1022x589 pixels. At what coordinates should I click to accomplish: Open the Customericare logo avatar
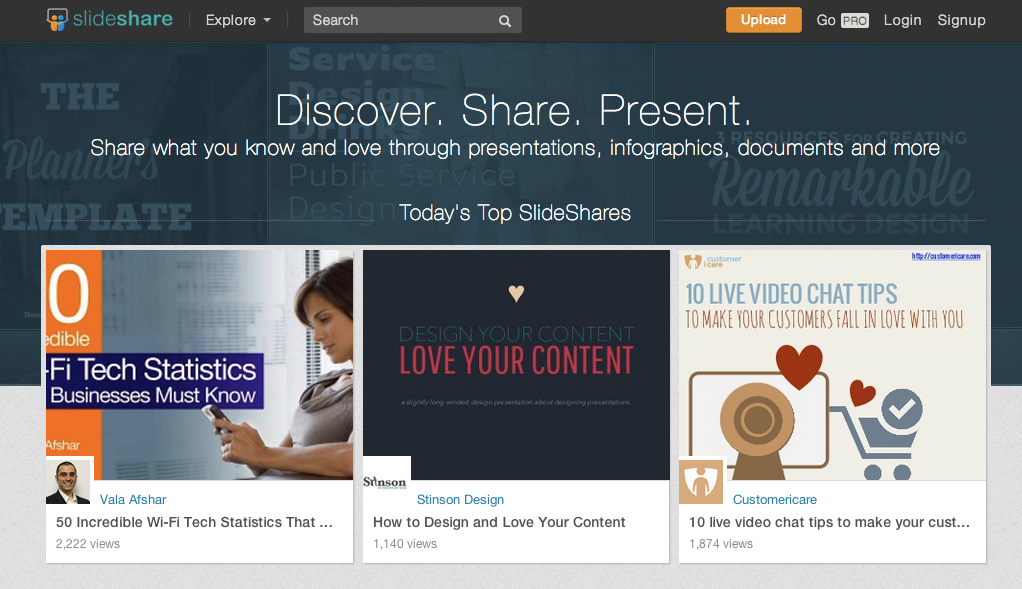coord(701,481)
